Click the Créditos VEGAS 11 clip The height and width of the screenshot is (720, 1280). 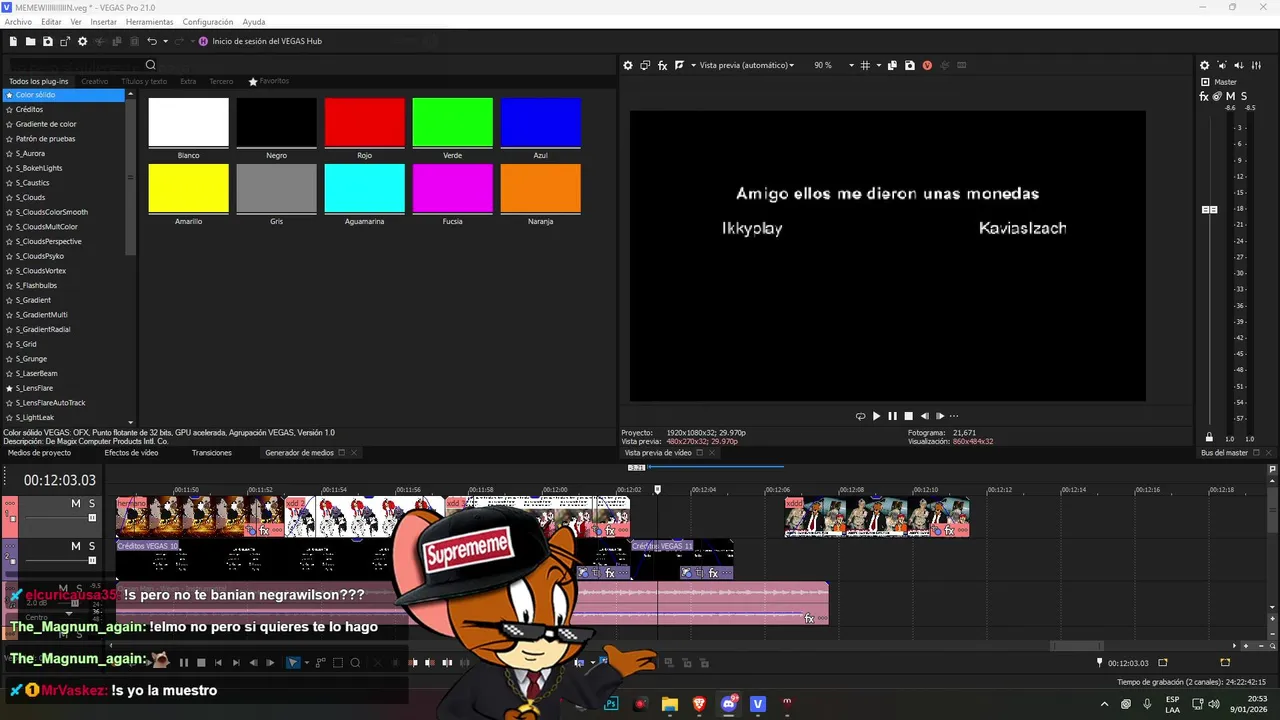pos(682,558)
